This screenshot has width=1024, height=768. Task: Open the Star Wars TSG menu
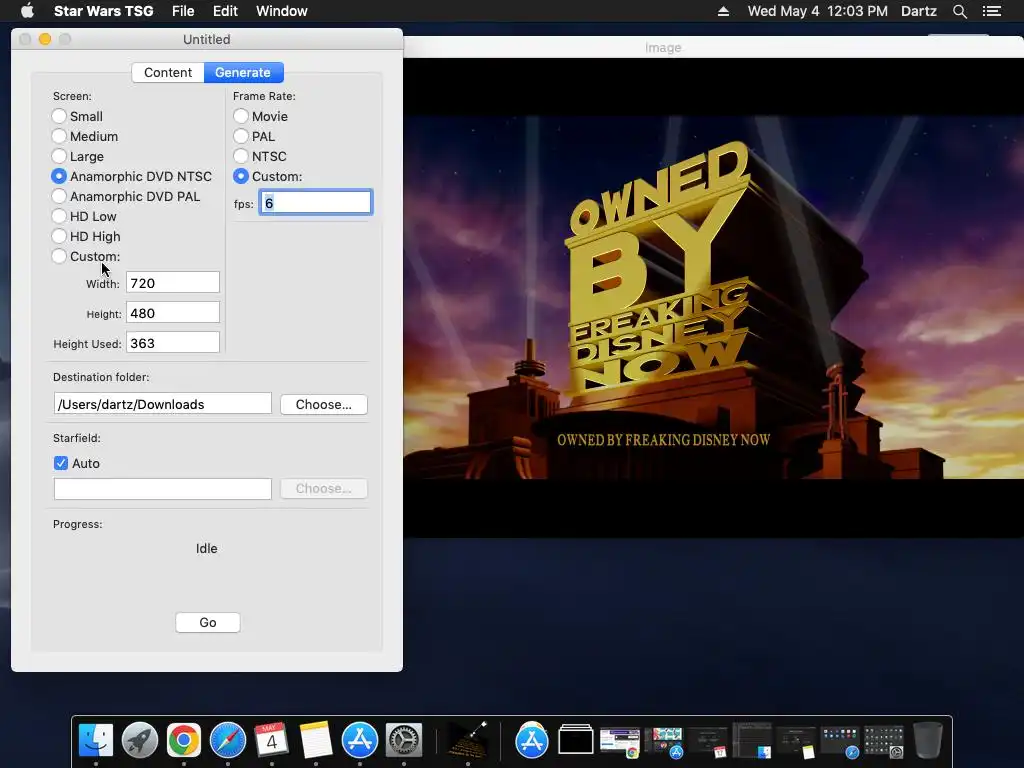click(103, 11)
